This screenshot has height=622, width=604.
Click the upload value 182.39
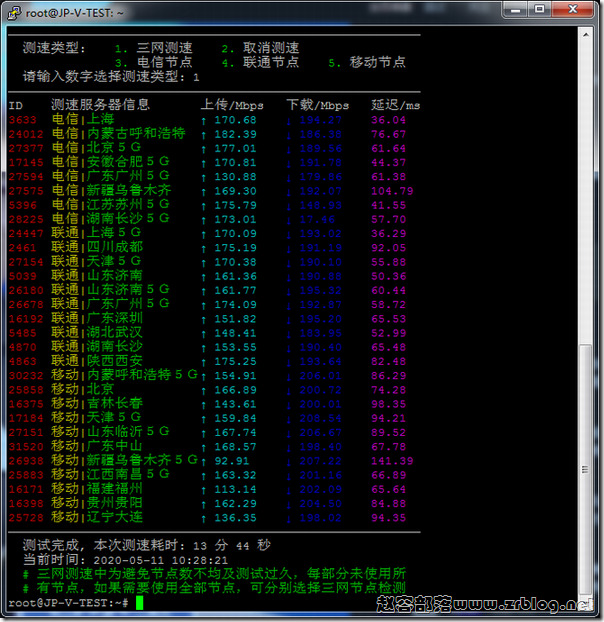tap(236, 134)
